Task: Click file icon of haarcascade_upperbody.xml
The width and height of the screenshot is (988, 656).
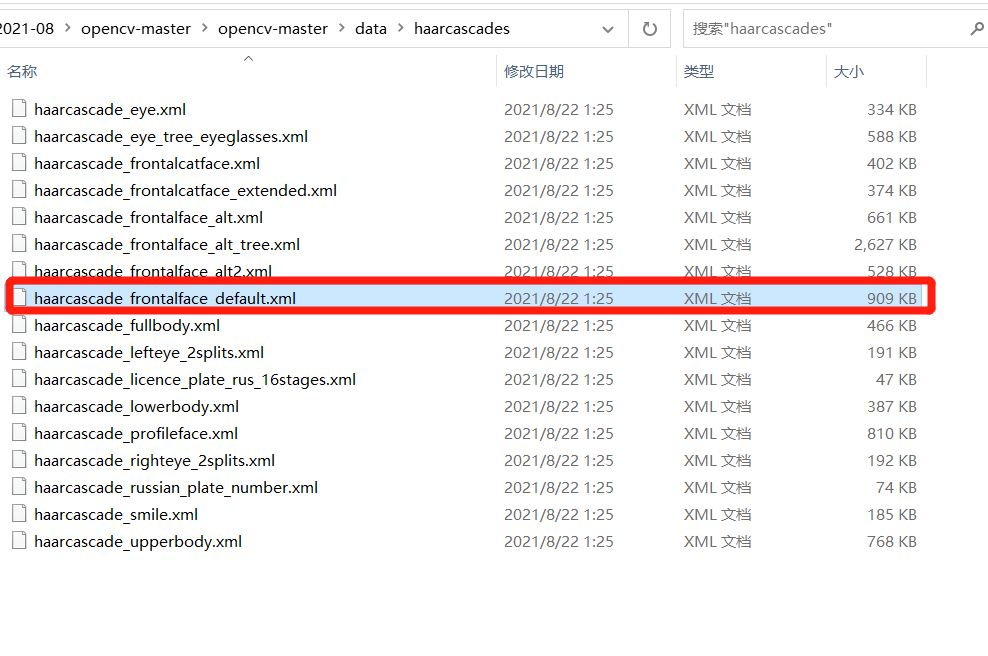Action: [x=20, y=541]
